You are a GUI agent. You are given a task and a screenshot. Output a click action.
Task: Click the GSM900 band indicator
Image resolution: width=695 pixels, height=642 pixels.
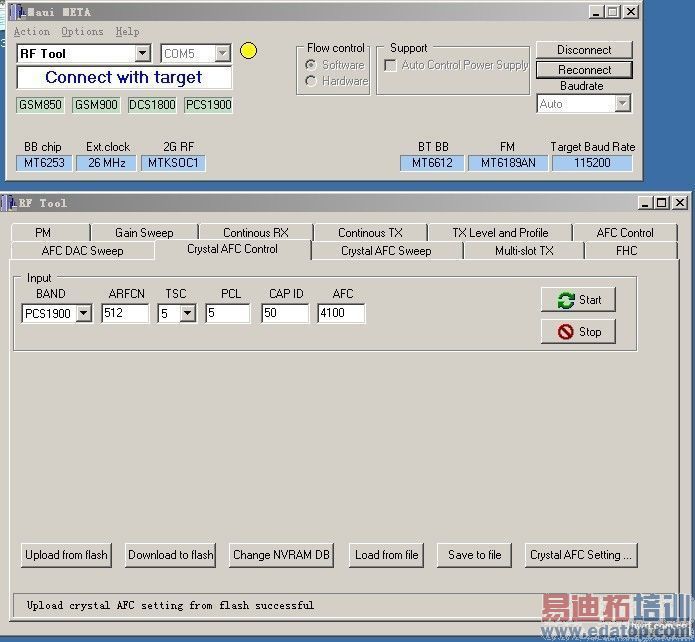96,105
